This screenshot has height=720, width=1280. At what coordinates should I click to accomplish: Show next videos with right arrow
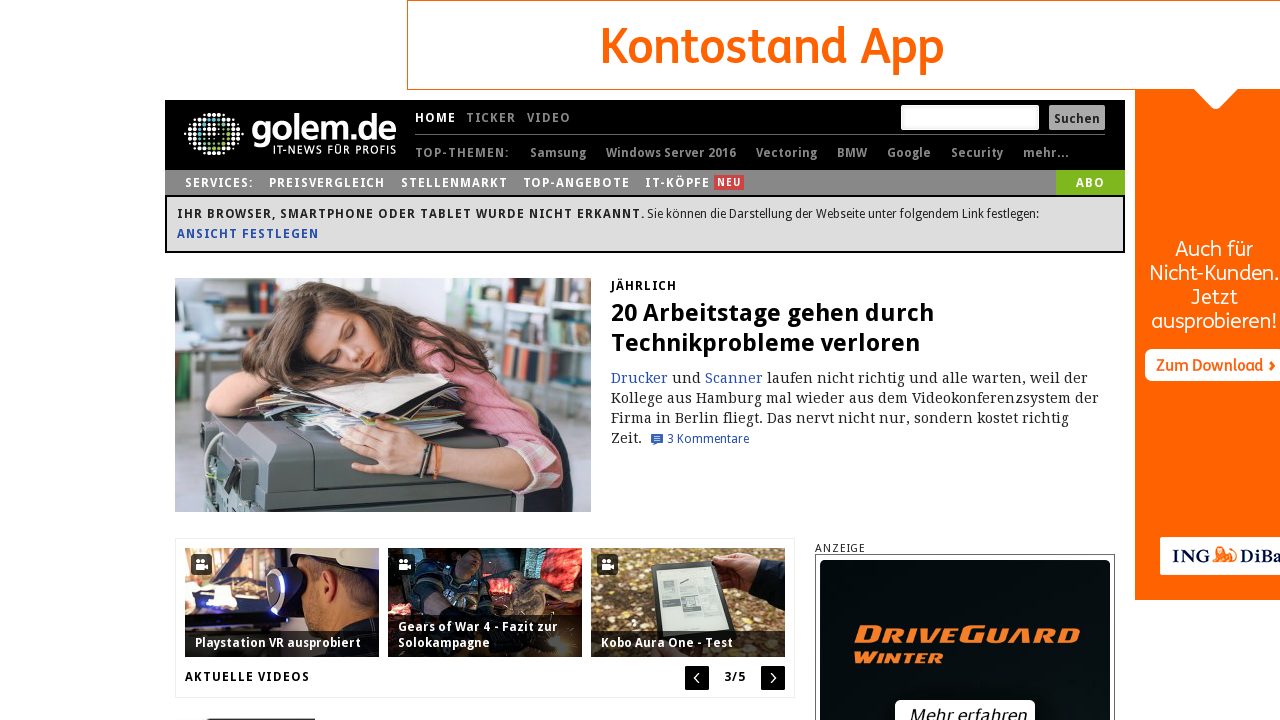tap(773, 678)
